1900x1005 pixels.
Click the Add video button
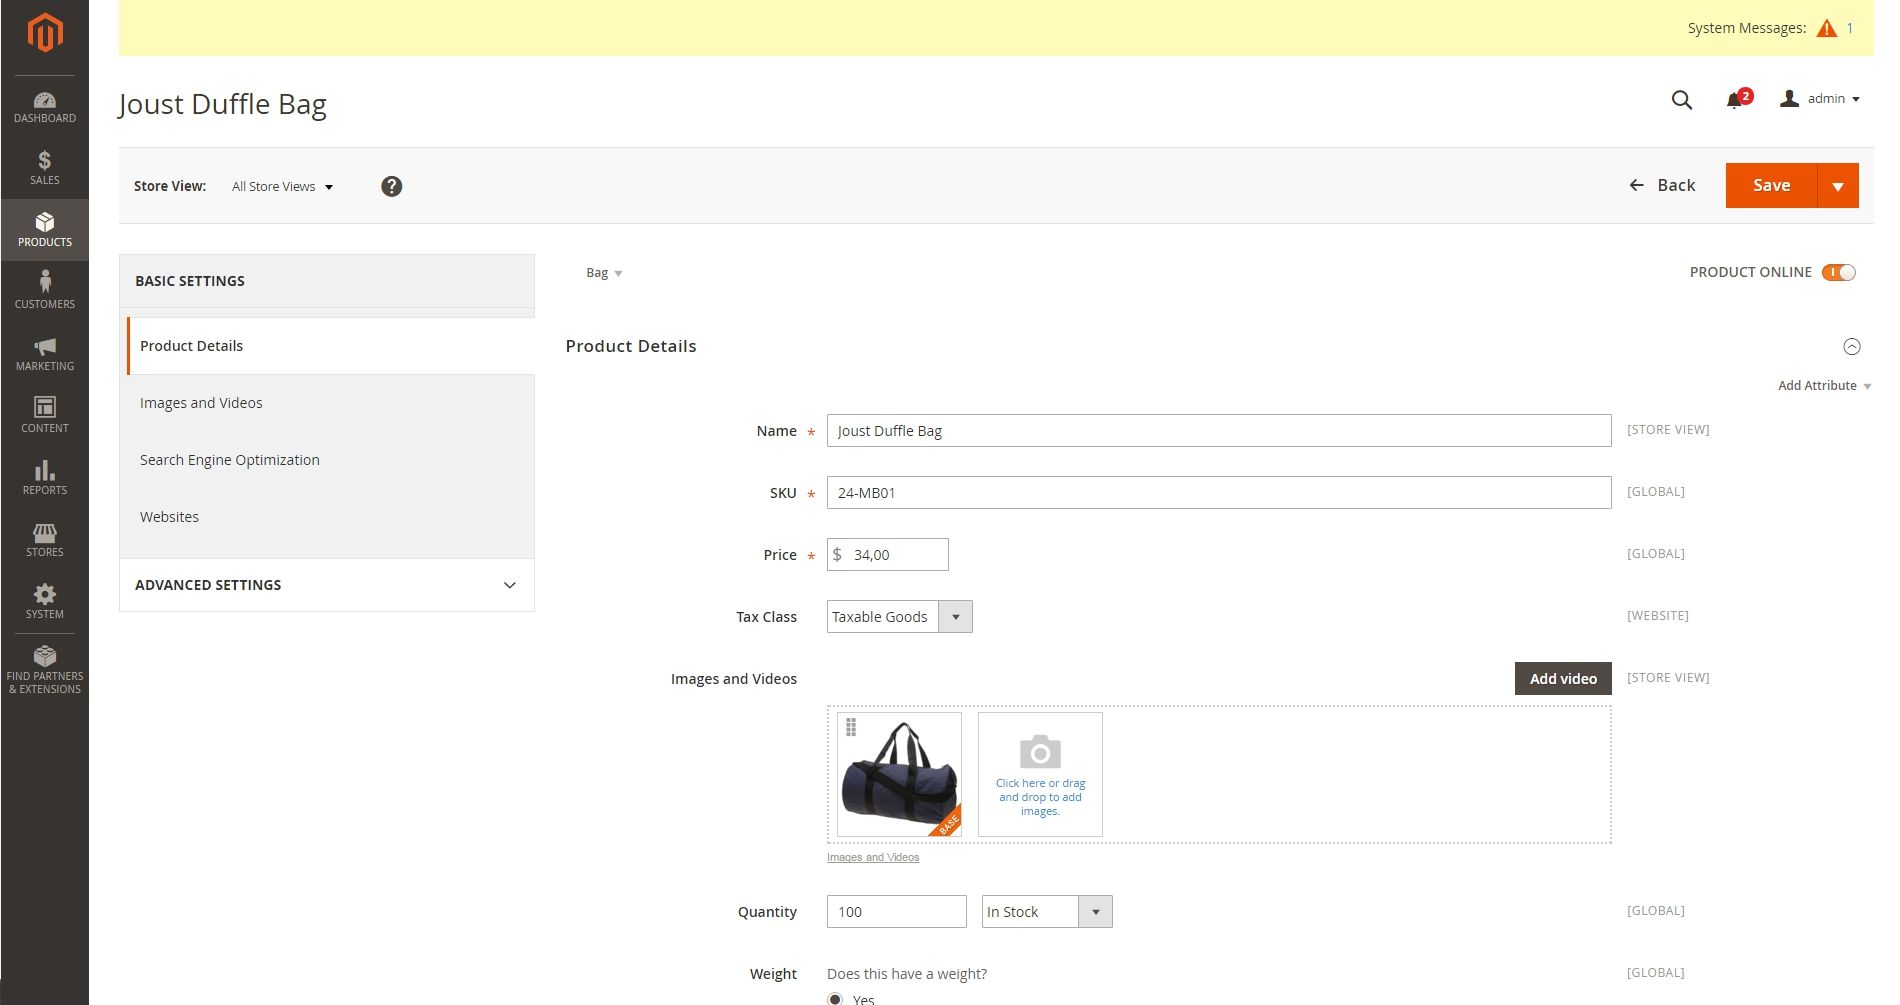tap(1563, 679)
